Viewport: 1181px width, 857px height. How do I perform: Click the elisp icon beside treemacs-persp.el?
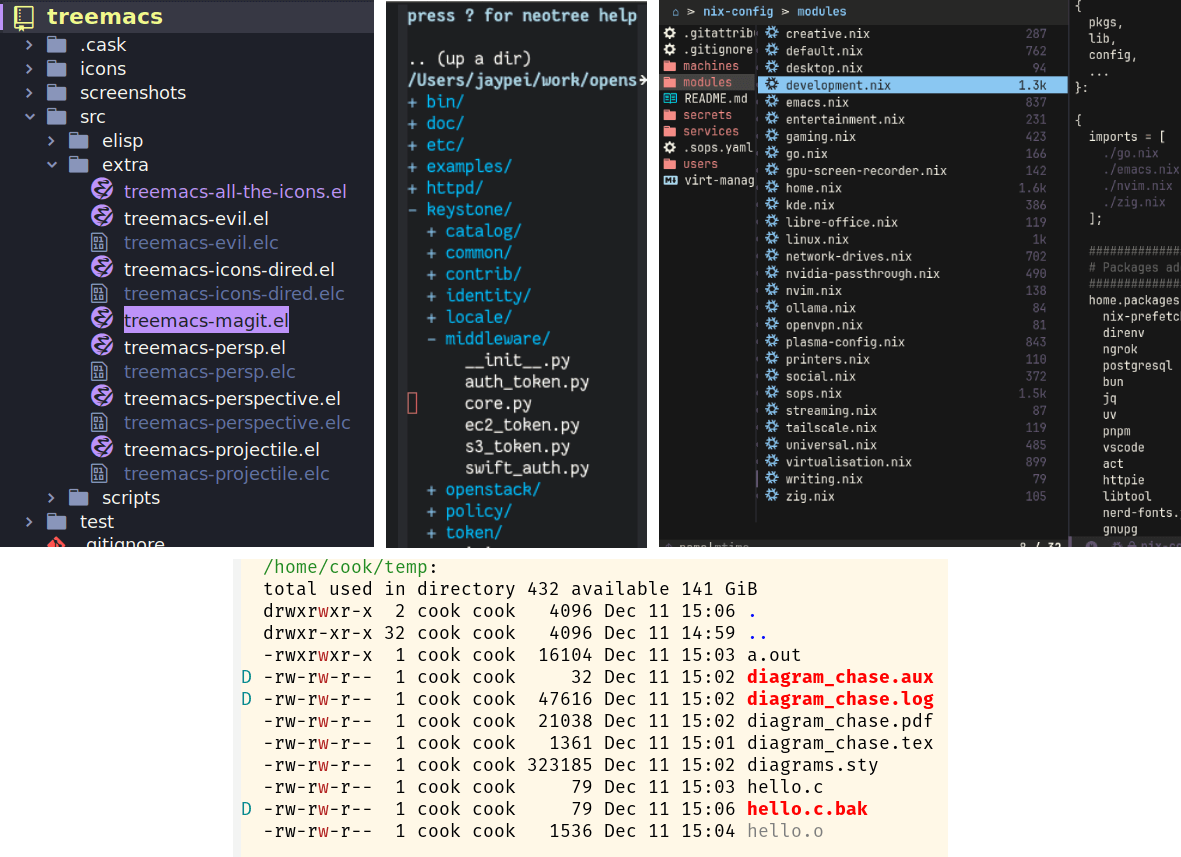point(101,345)
